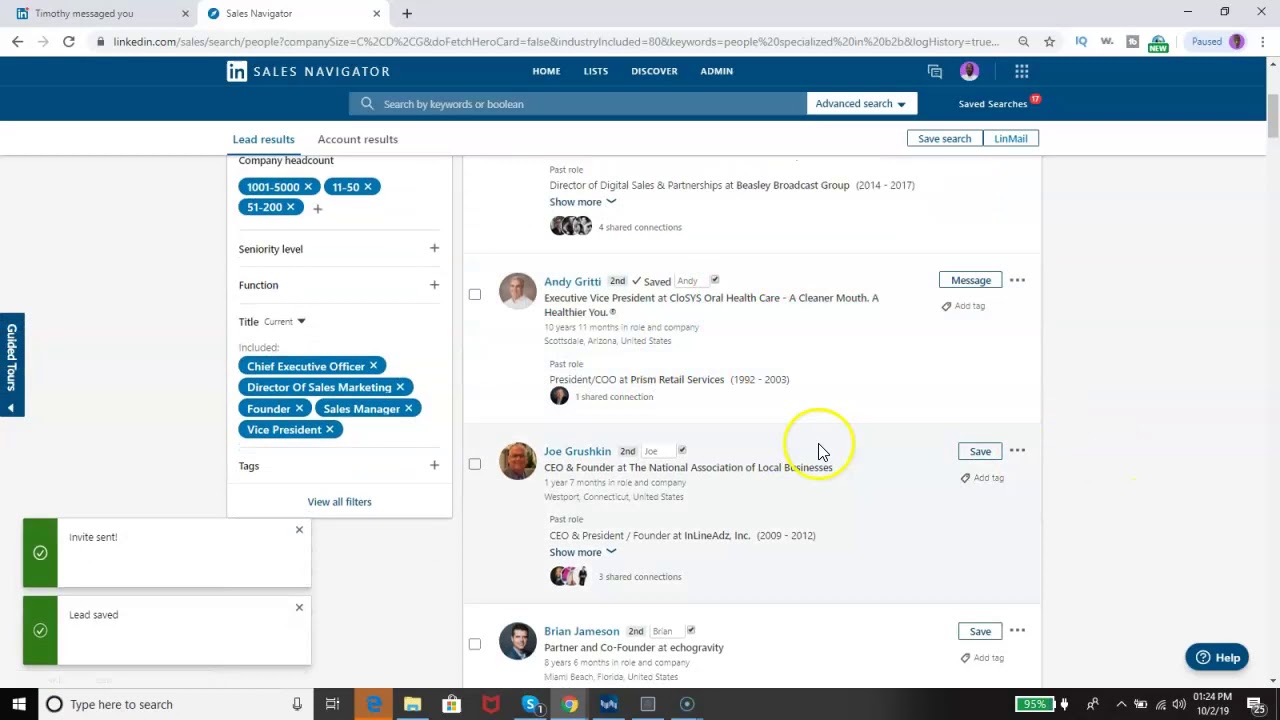
Task: Remove the 51-200 headcount filter
Action: (290, 207)
